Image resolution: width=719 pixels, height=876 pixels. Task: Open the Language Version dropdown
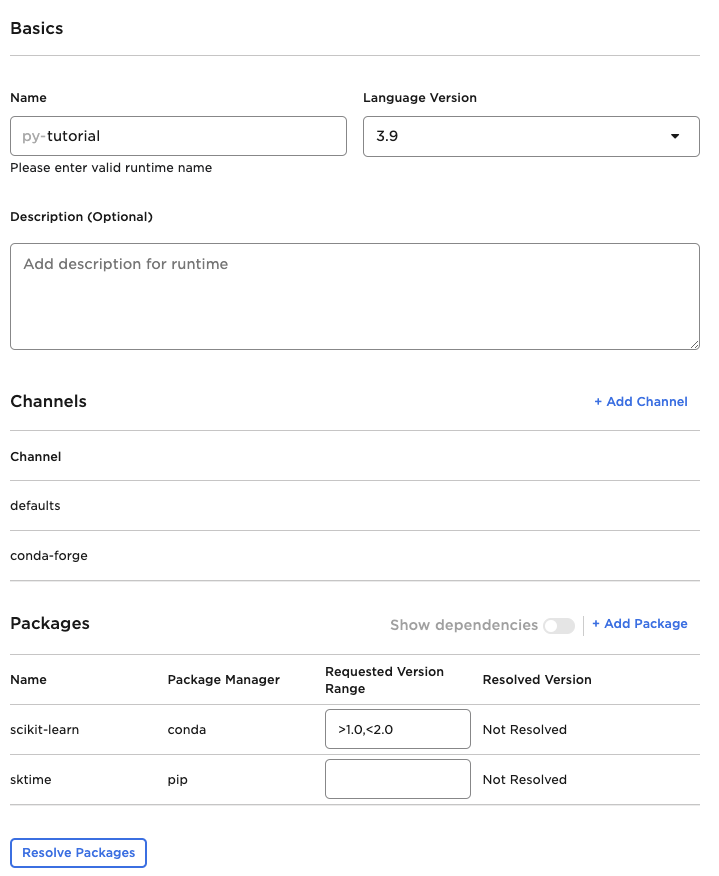point(530,136)
